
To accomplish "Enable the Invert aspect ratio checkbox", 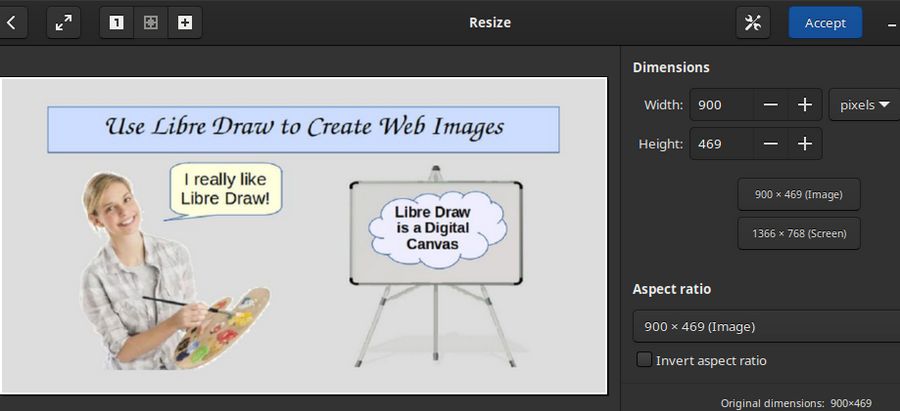I will click(x=645, y=360).
